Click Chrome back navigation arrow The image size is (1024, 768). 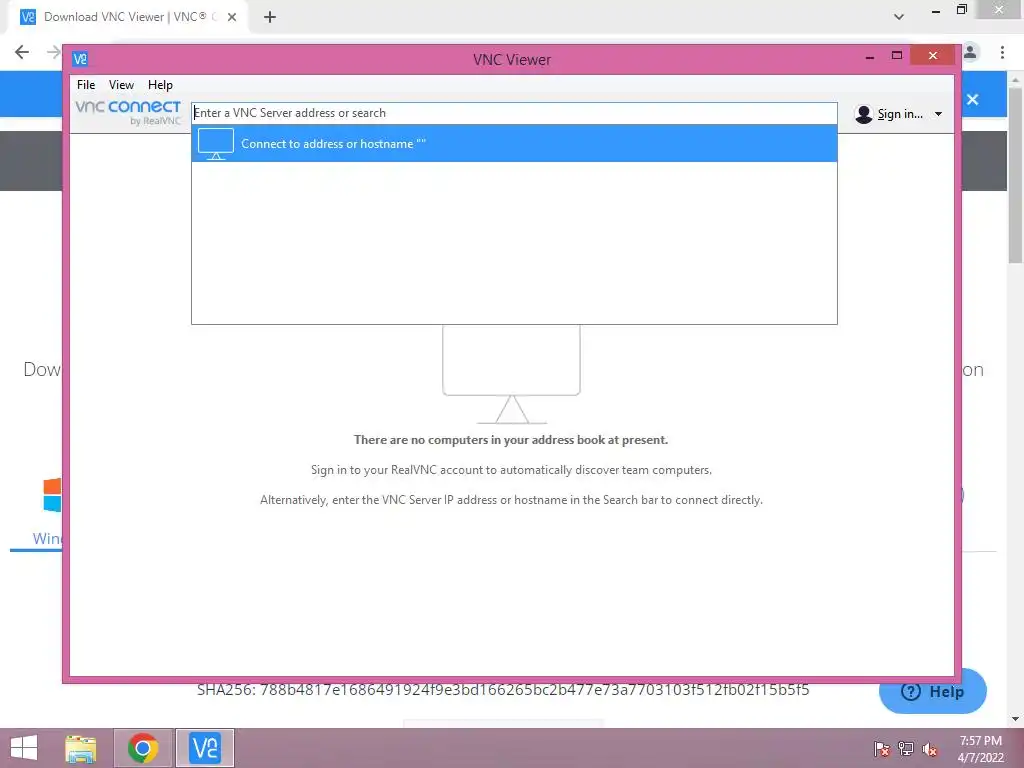(22, 52)
